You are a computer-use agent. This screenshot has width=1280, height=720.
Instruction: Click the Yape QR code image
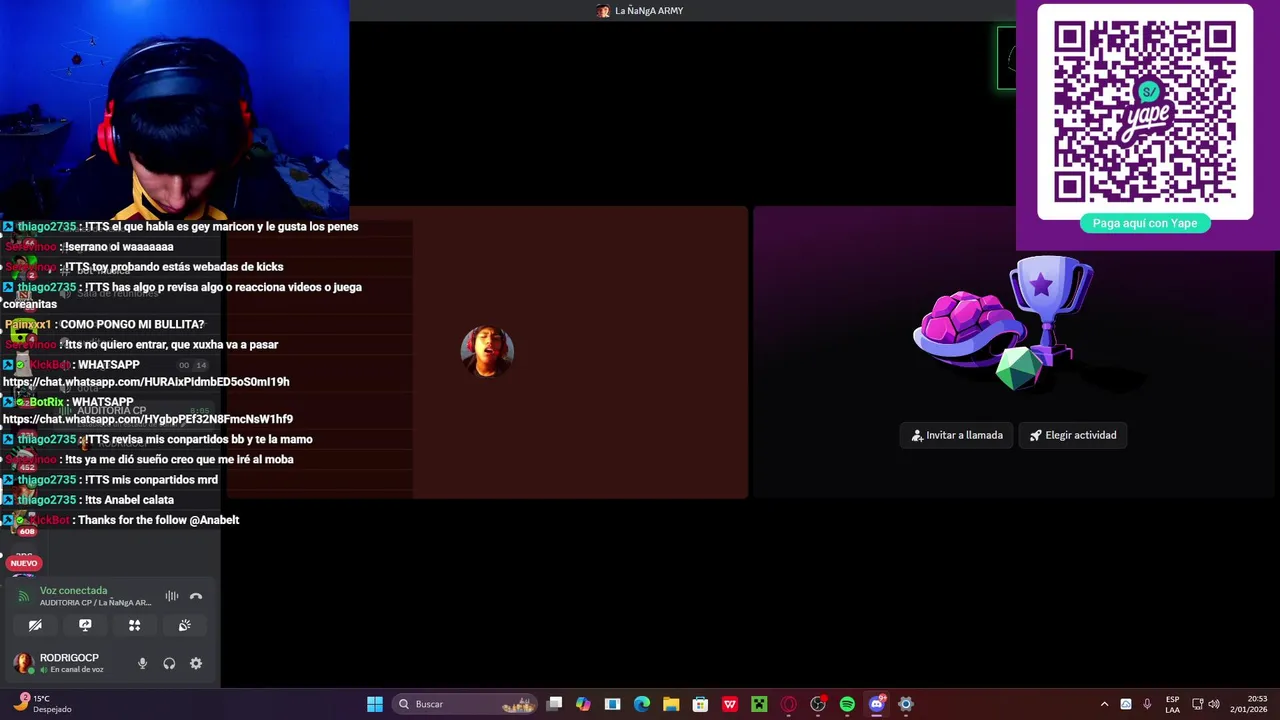pyautogui.click(x=1145, y=110)
